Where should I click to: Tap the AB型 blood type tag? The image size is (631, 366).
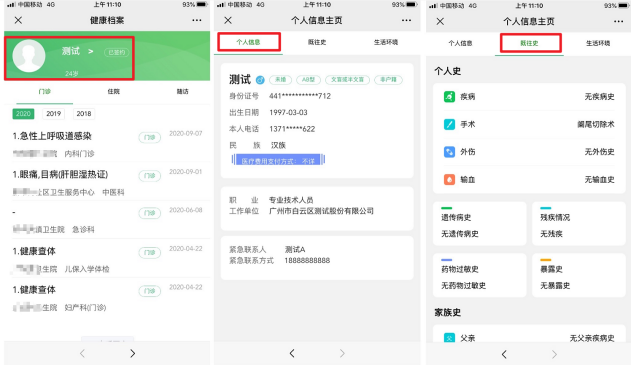[x=309, y=80]
